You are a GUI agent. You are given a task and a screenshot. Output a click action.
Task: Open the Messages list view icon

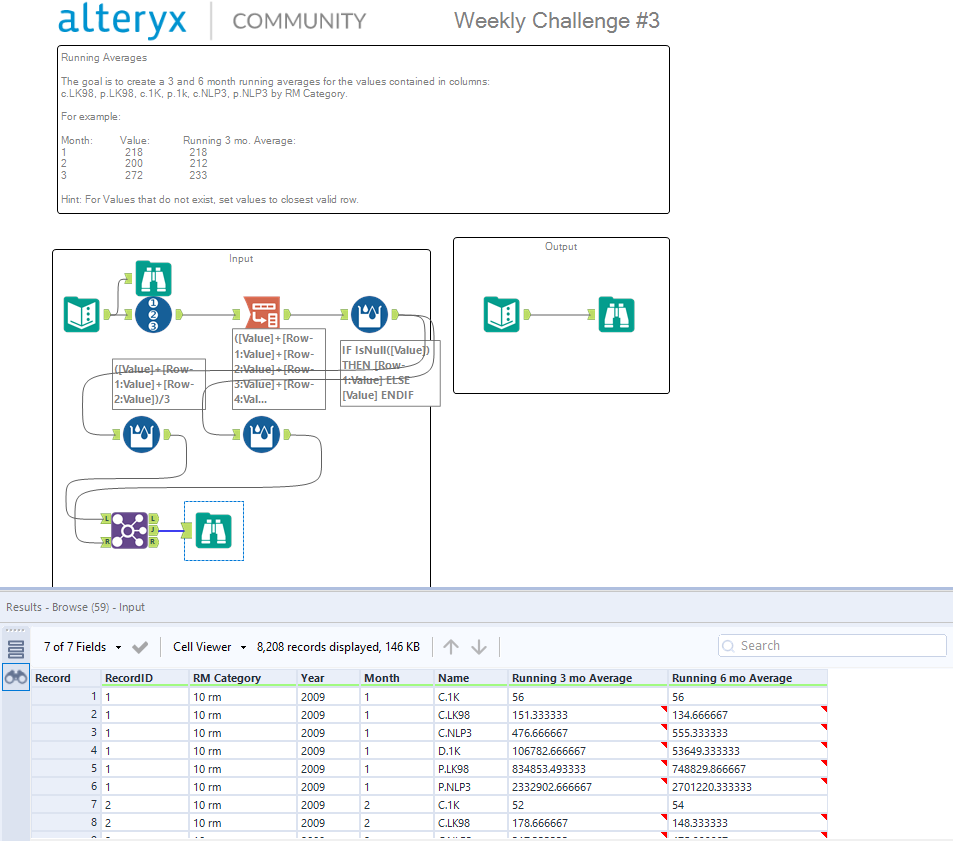(16, 650)
